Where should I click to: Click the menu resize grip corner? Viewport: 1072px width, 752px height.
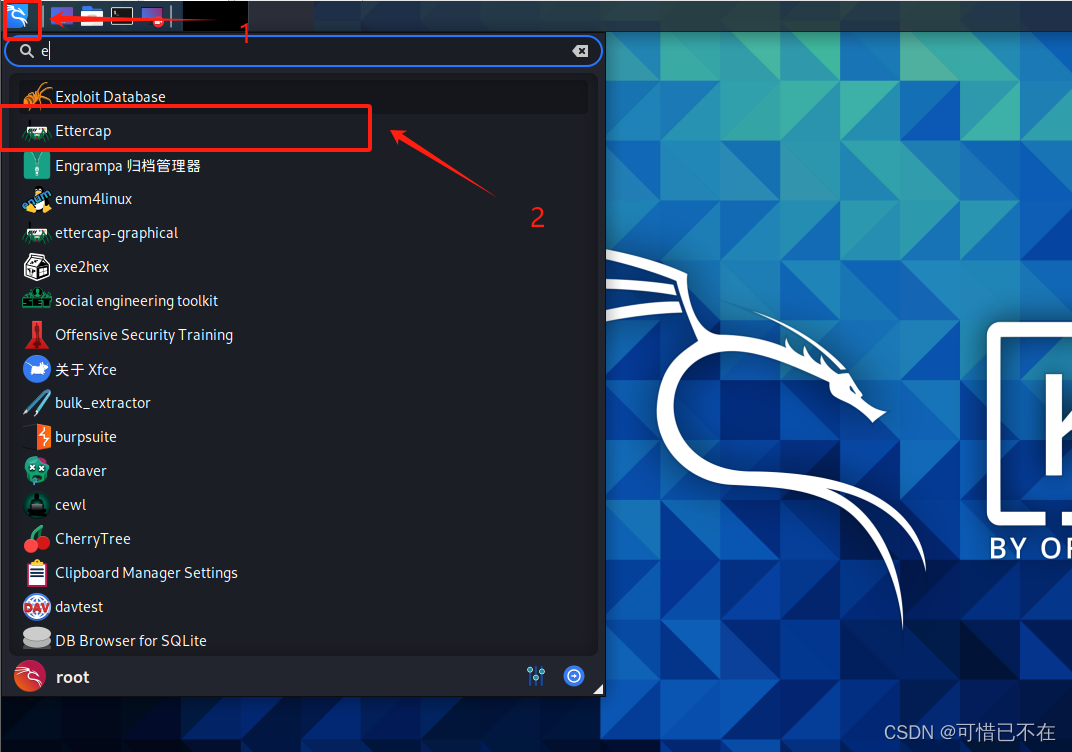click(x=598, y=689)
